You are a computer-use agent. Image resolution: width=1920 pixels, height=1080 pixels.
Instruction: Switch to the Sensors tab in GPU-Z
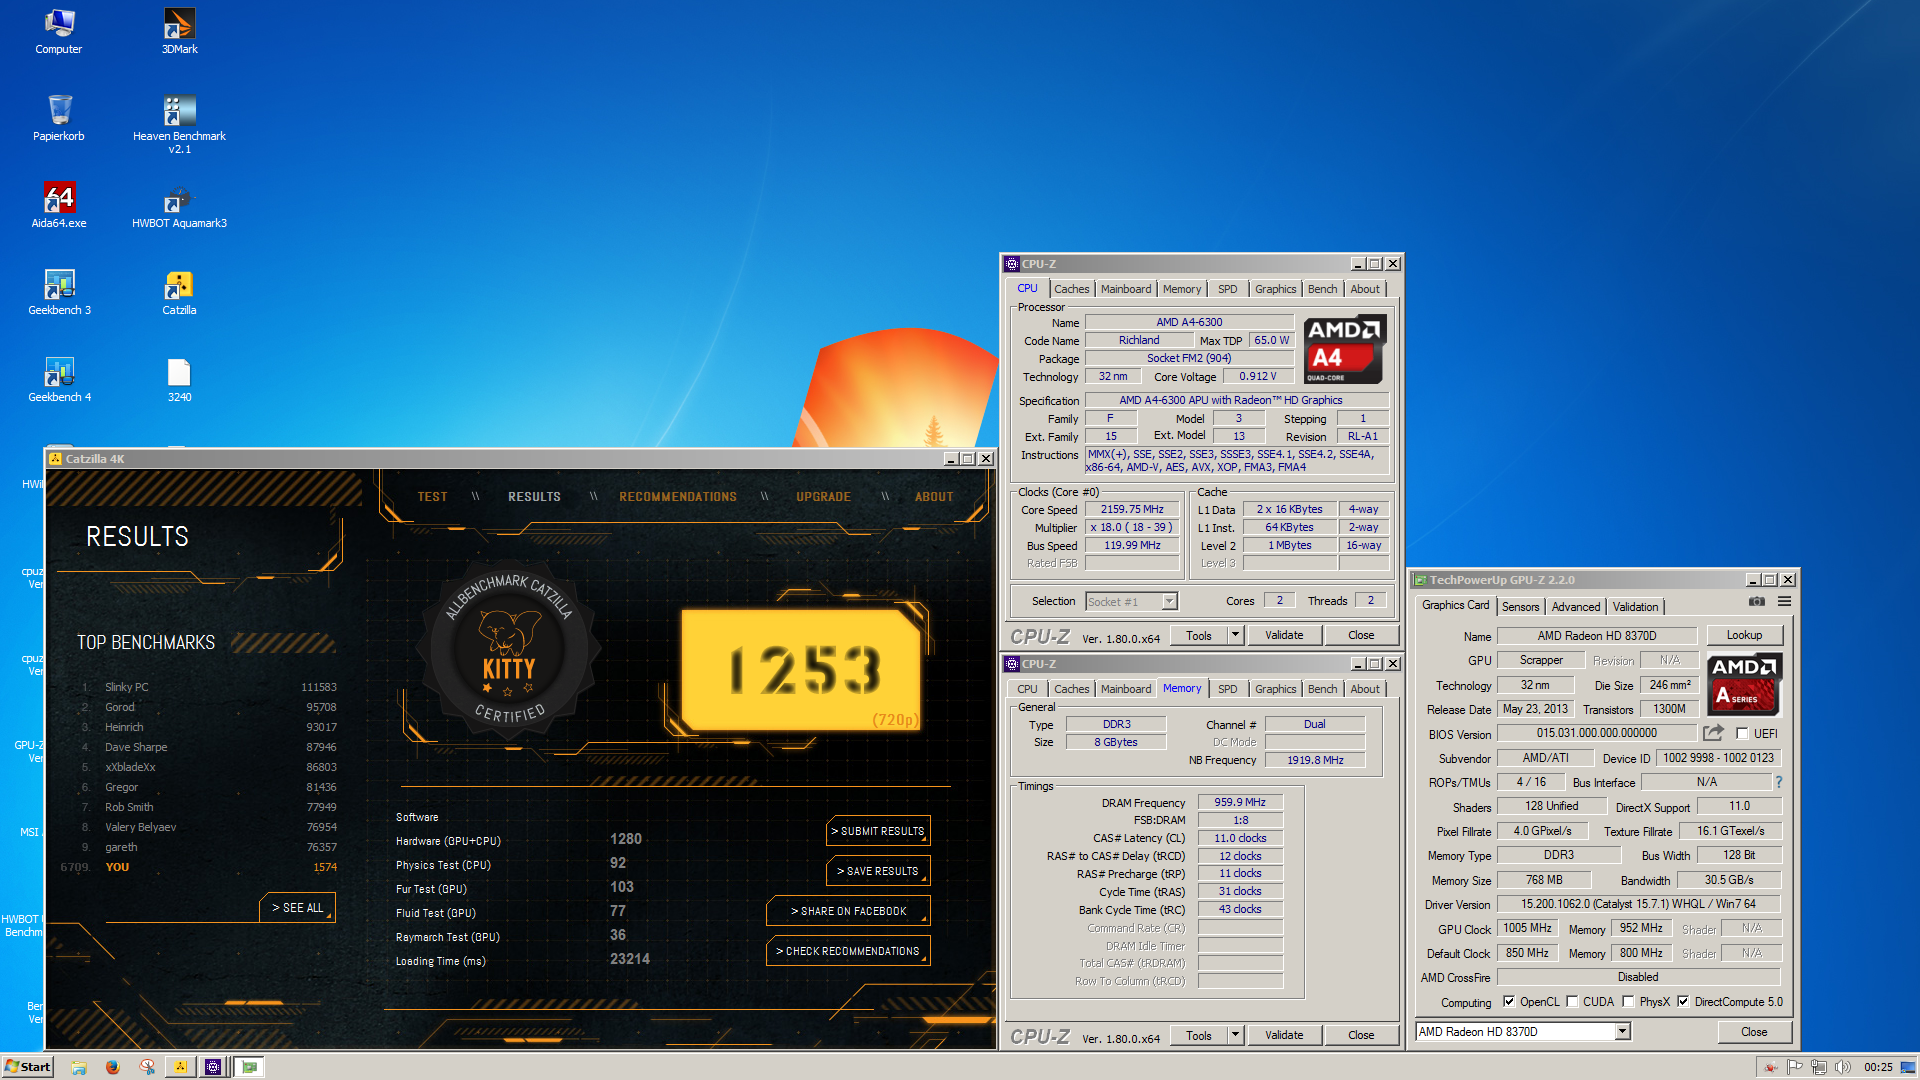[x=1520, y=607]
